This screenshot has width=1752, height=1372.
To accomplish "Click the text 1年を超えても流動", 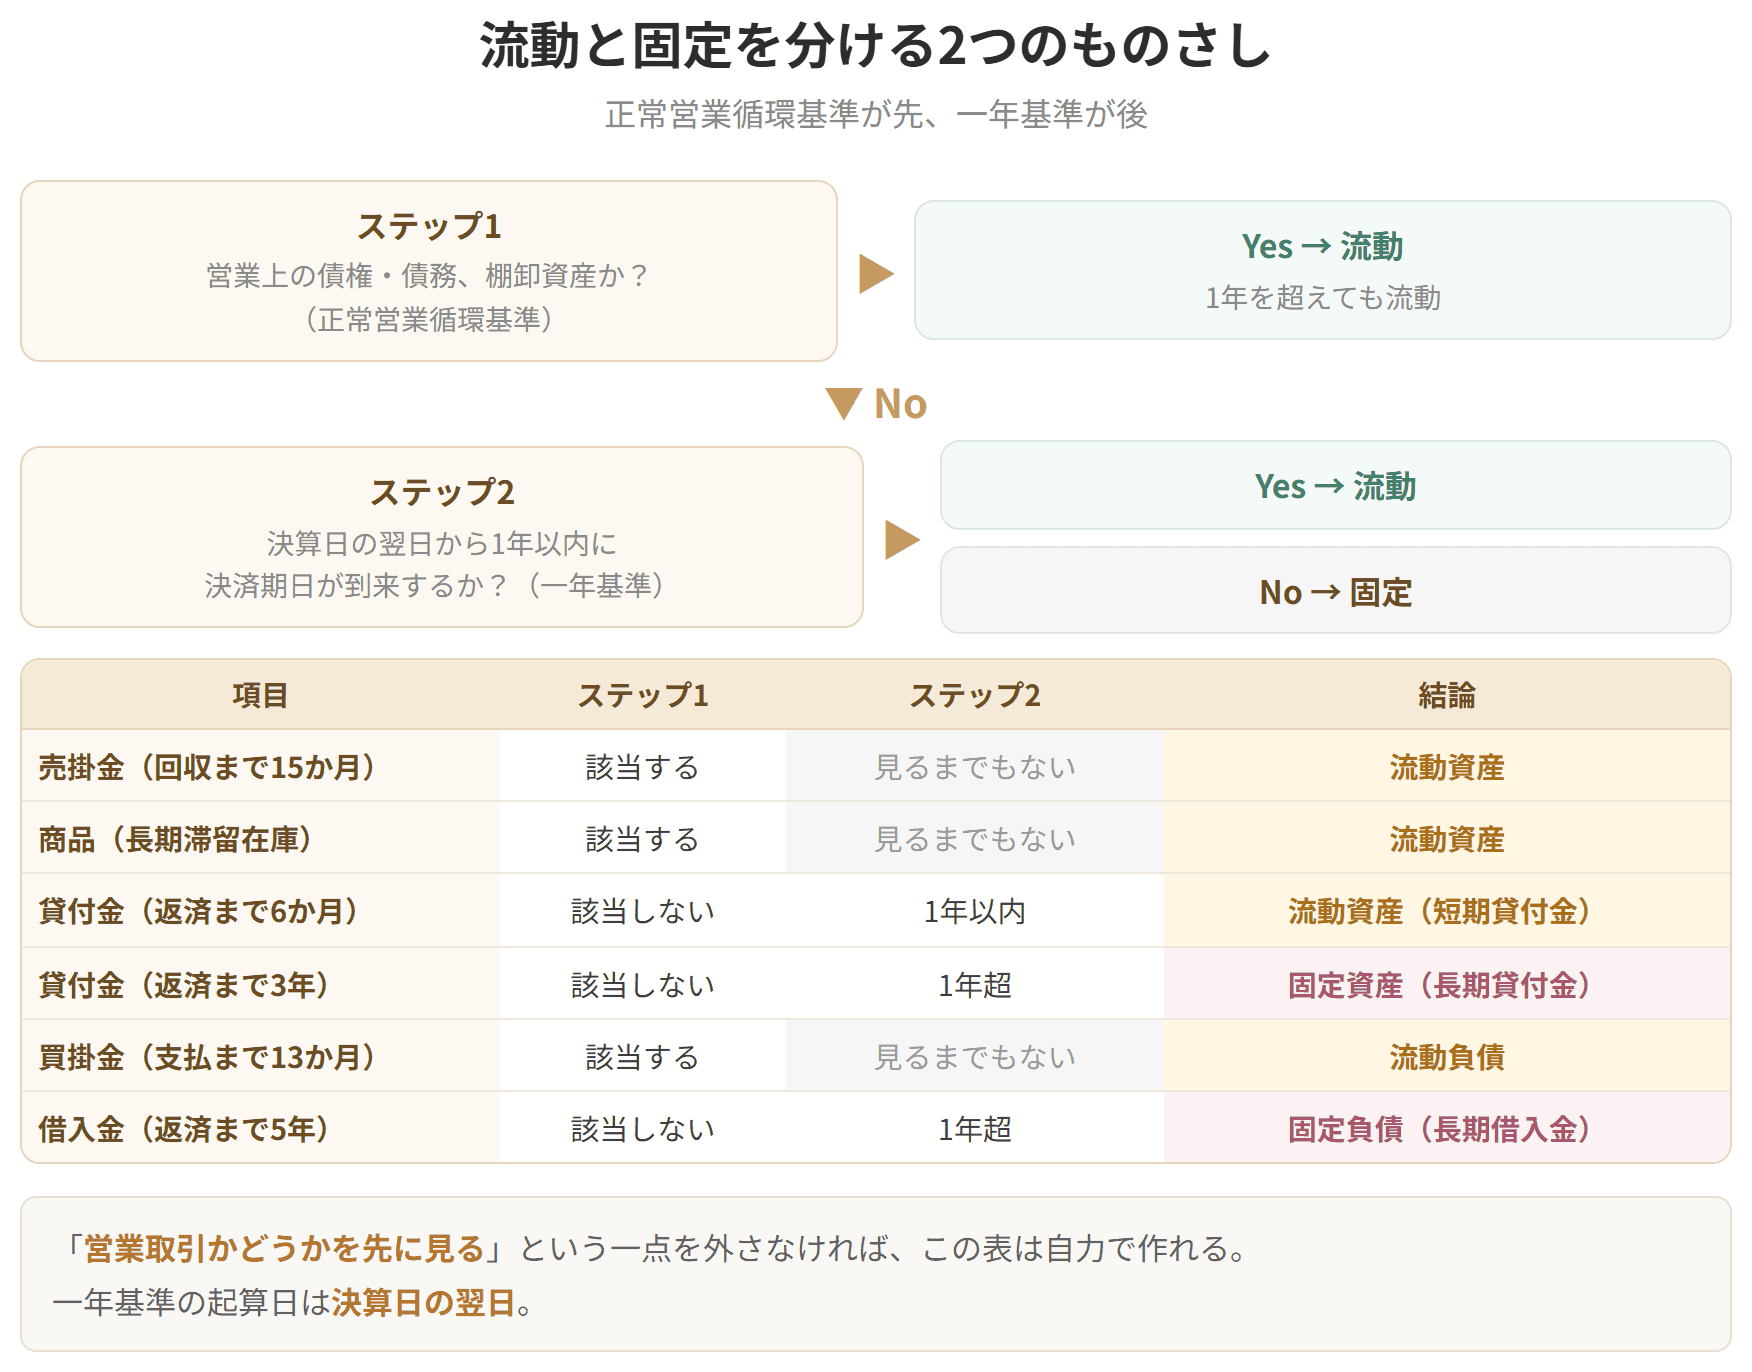I will click(x=1322, y=297).
